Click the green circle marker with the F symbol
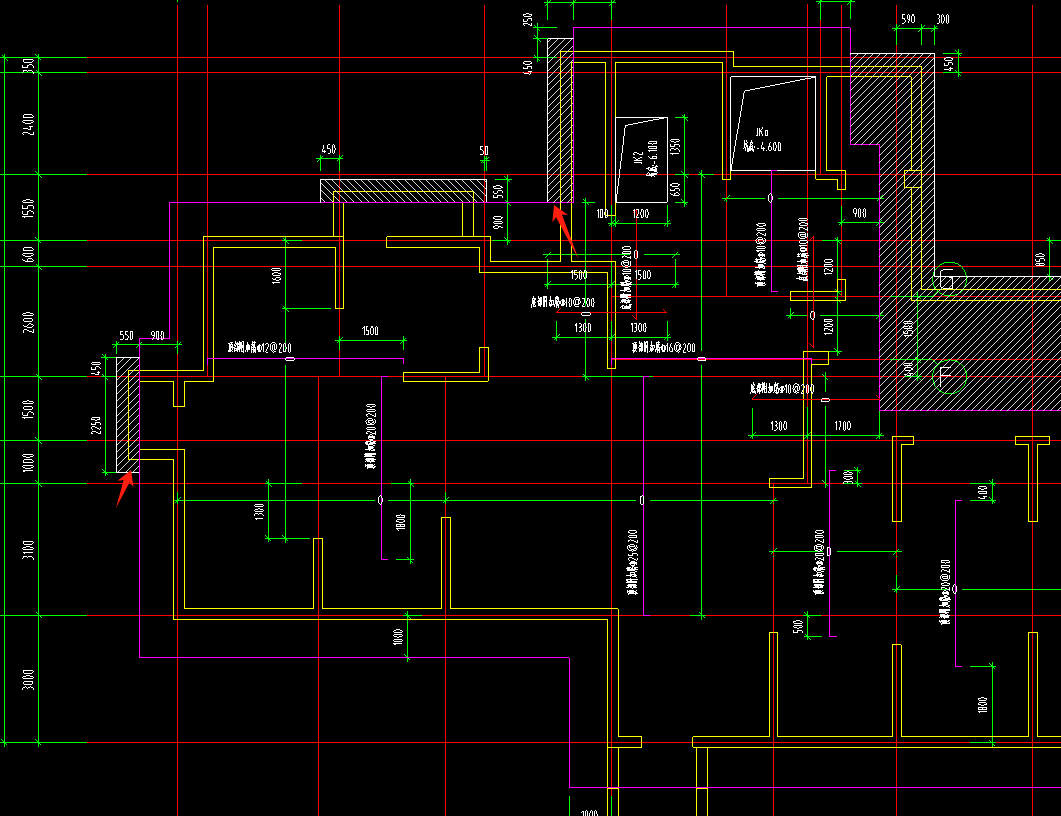Image resolution: width=1061 pixels, height=816 pixels. 949,376
